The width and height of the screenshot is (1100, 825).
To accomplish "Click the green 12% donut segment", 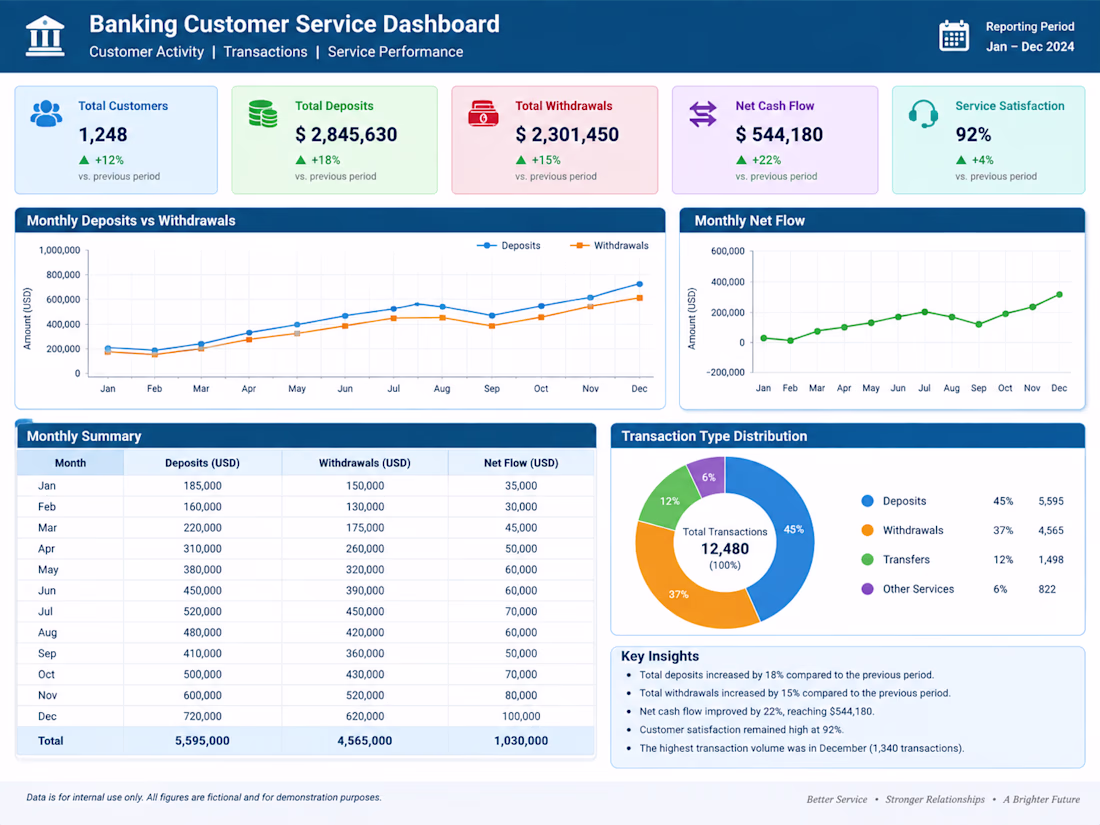I will 669,501.
